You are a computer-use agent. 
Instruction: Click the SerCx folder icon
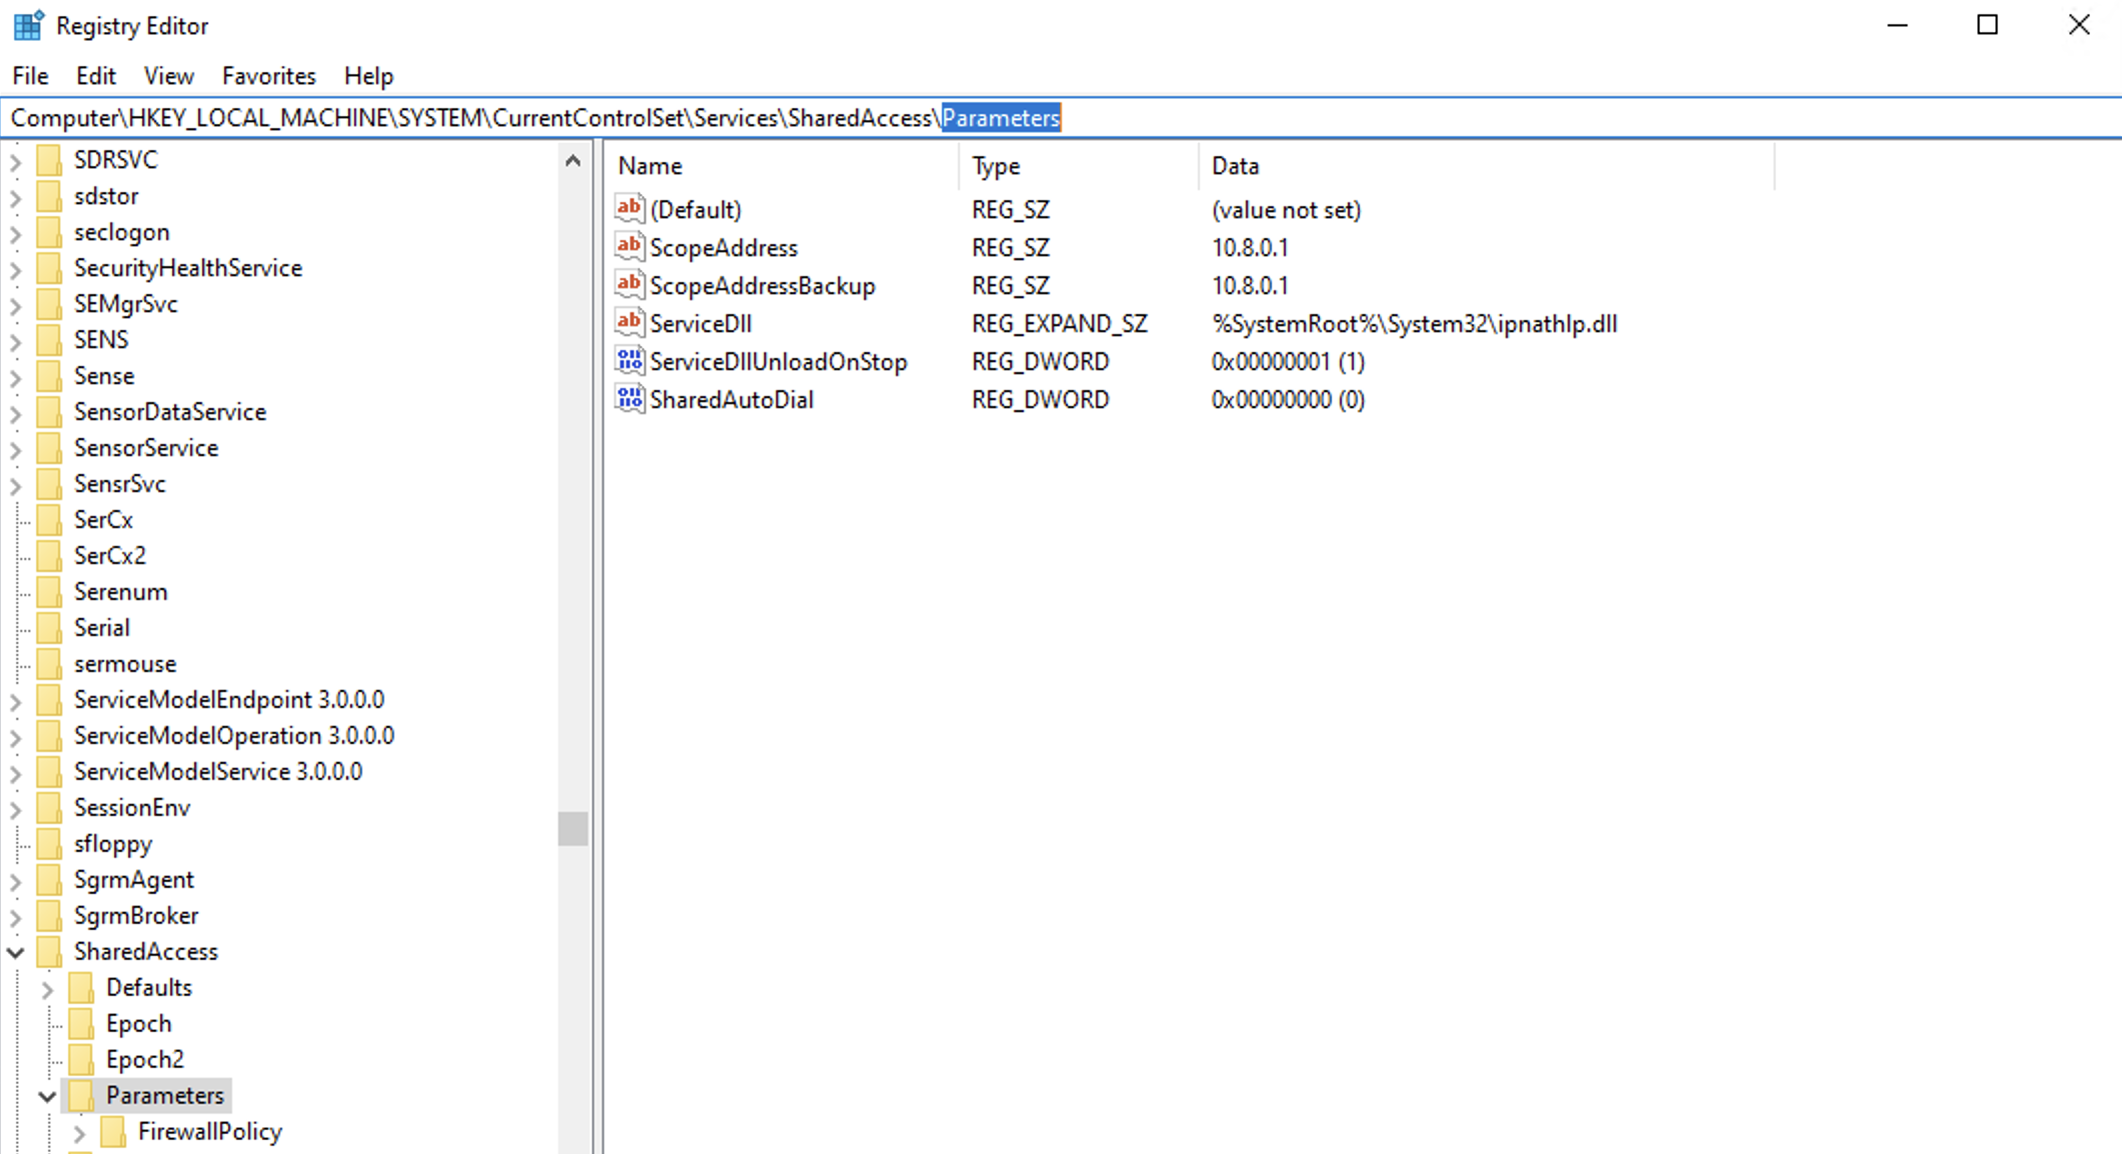(49, 520)
